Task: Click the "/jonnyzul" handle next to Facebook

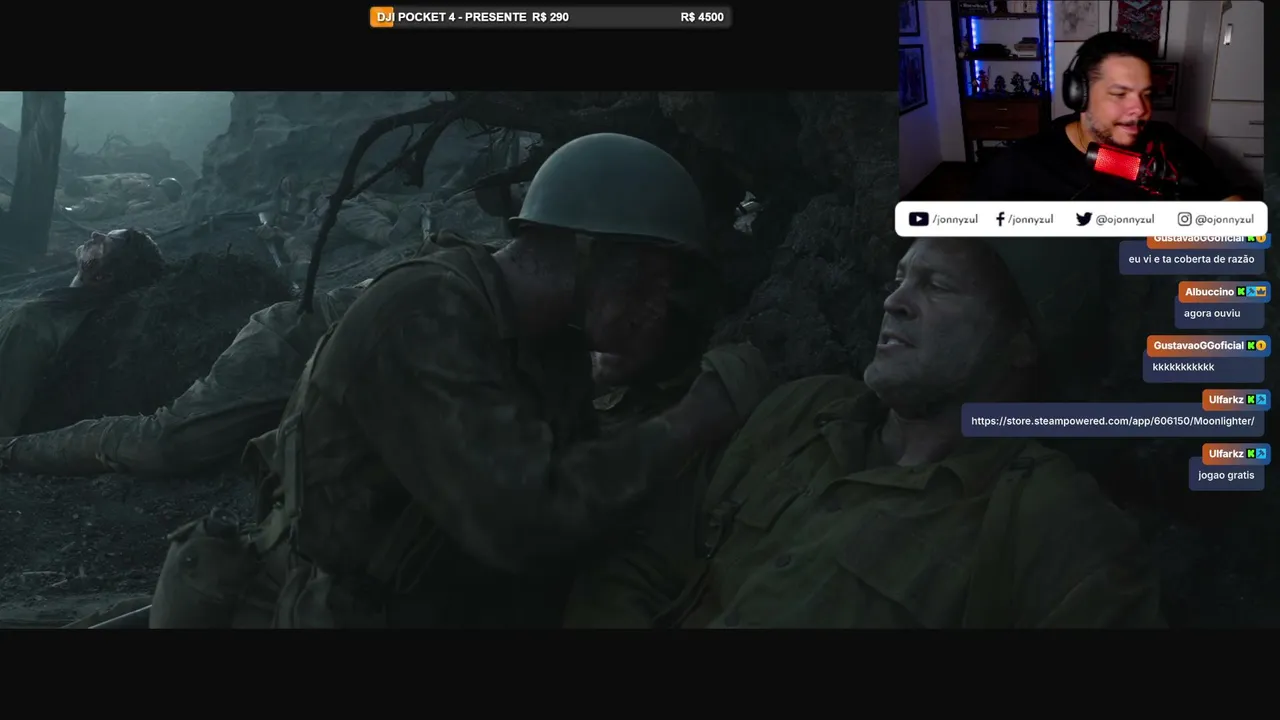Action: (x=1030, y=219)
